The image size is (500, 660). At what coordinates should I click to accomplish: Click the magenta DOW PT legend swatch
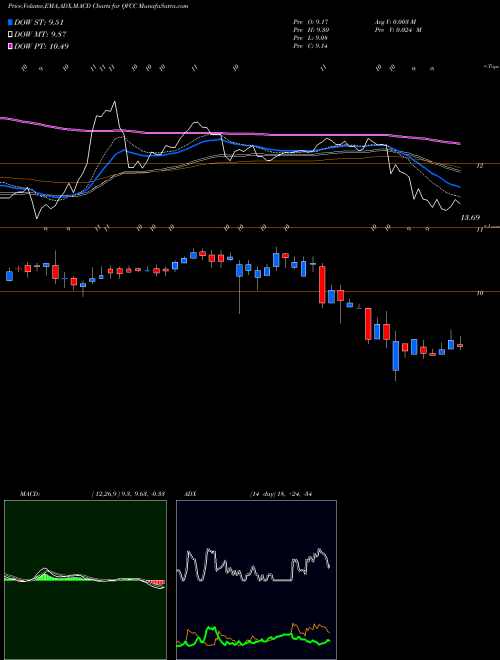point(10,46)
